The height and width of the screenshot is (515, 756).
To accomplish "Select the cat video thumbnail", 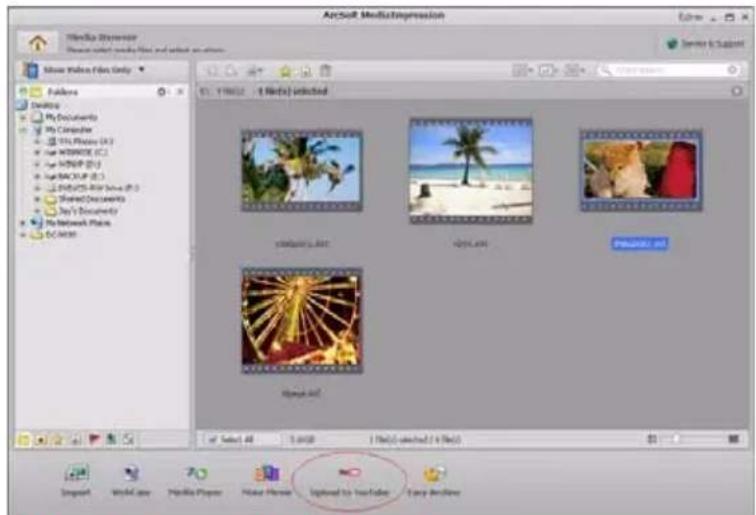I will [x=641, y=171].
